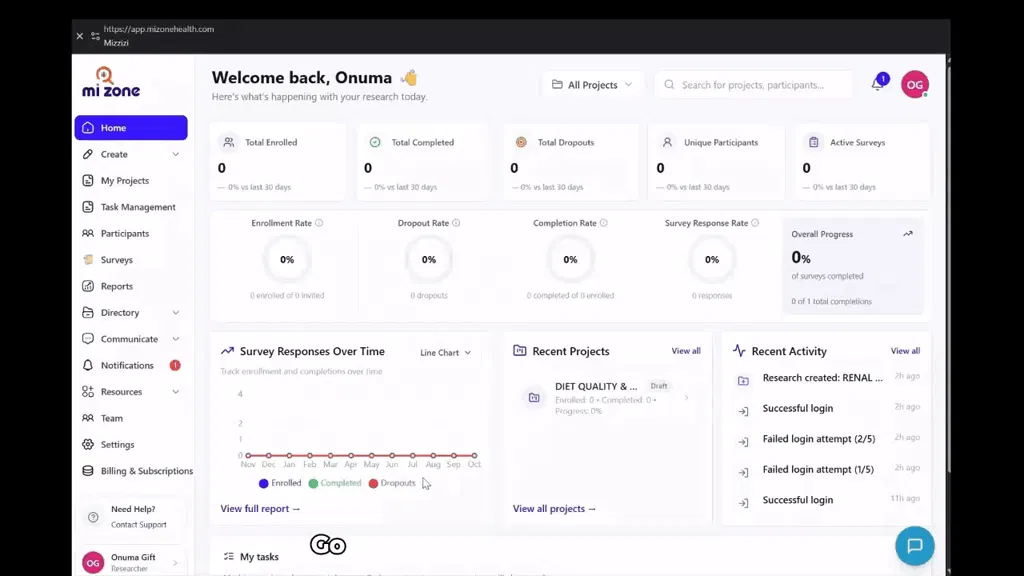Expand the Onuma Gift account menu
This screenshot has width=1024, height=576.
131,562
